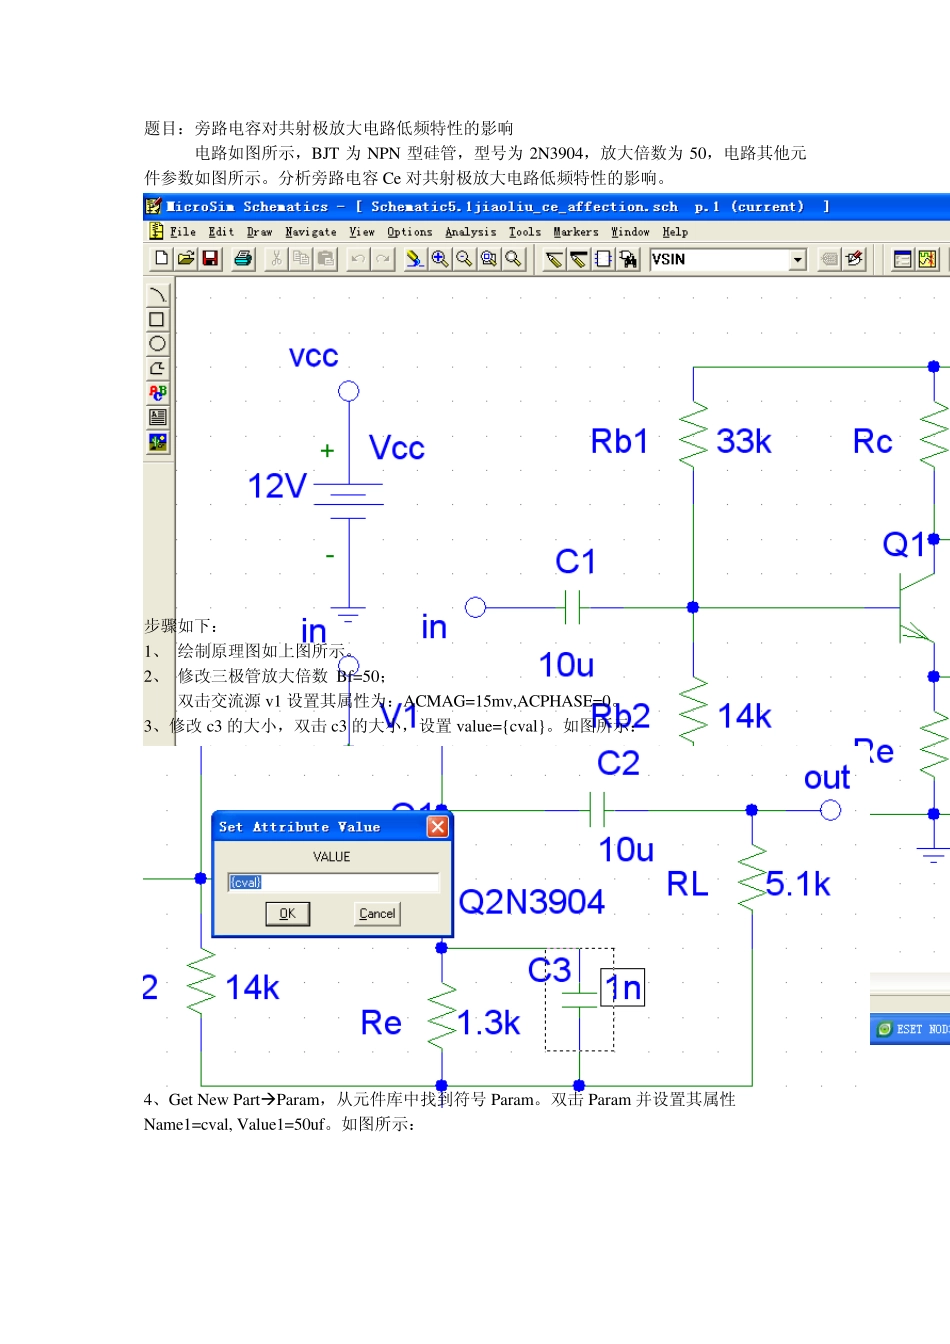Click the Re 1.3k resistor value

click(489, 1023)
